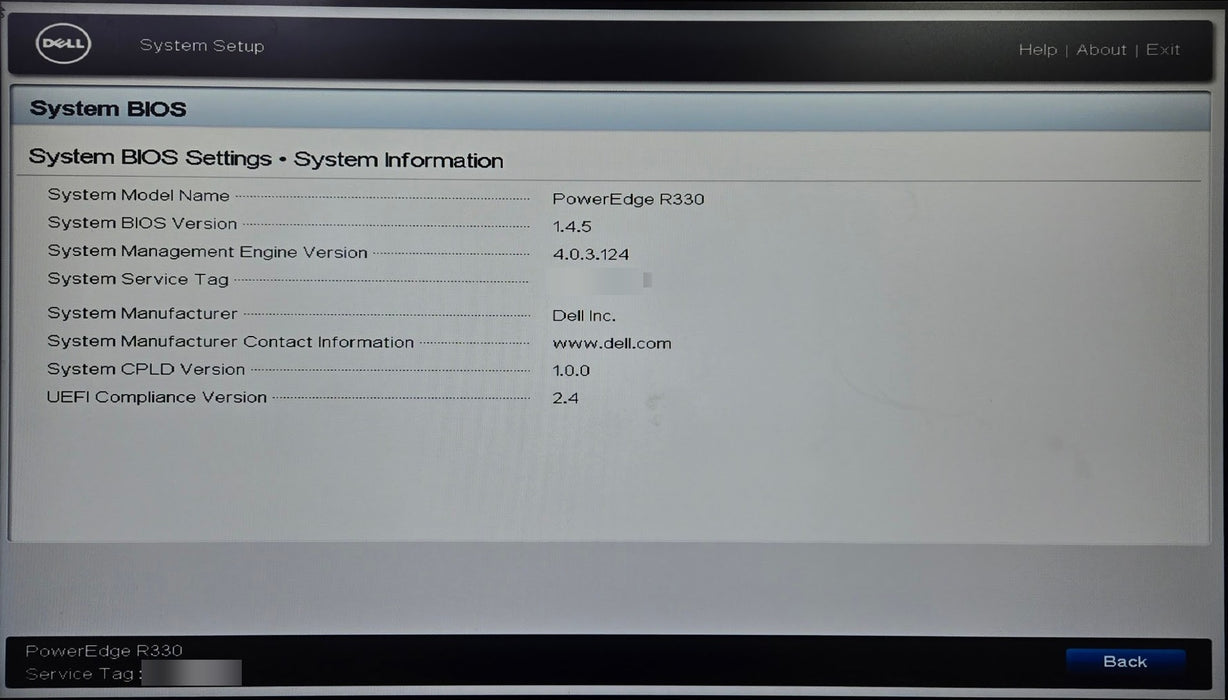Select the System CPLD Version label

[x=146, y=369]
